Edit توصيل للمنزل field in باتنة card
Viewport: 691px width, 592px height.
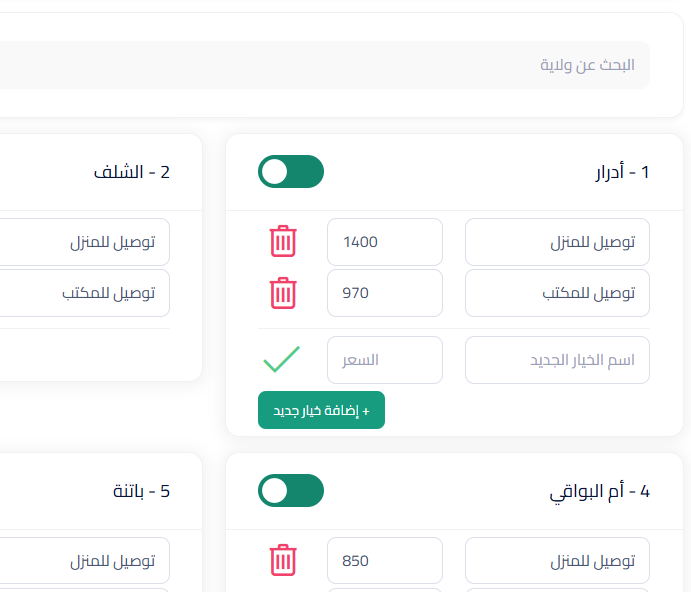pos(85,561)
